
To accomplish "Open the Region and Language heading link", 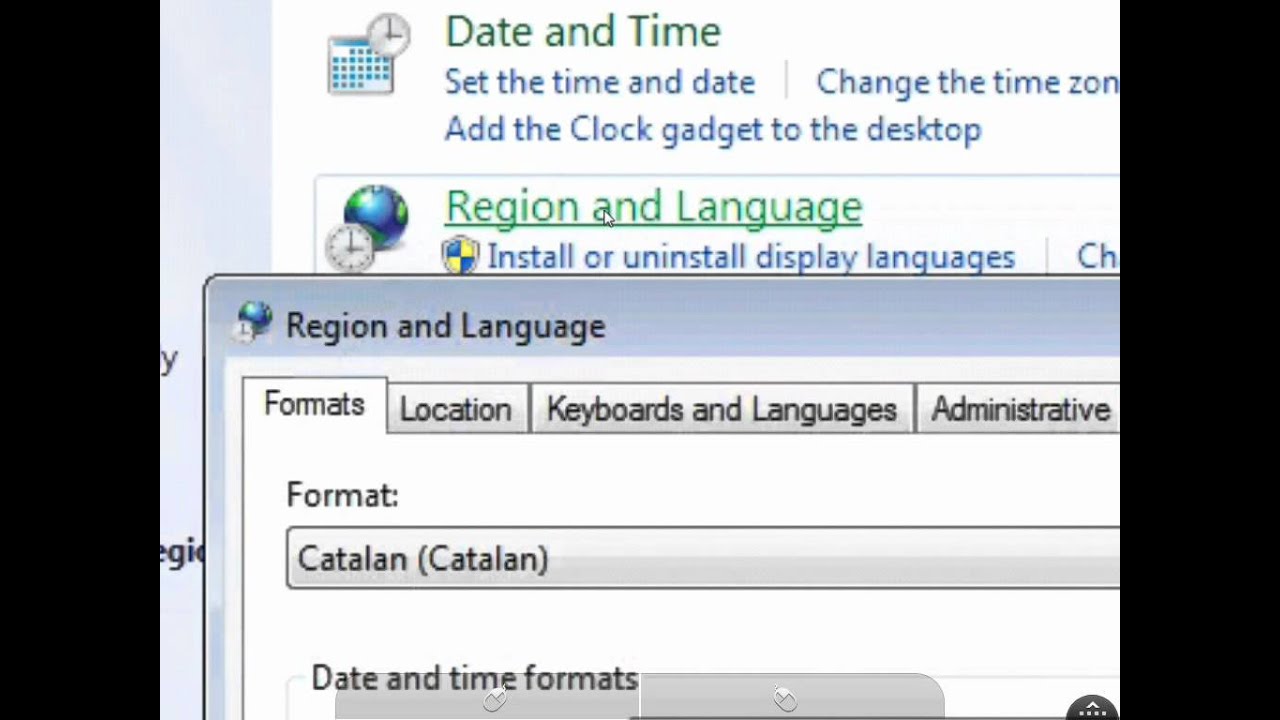I will 653,207.
